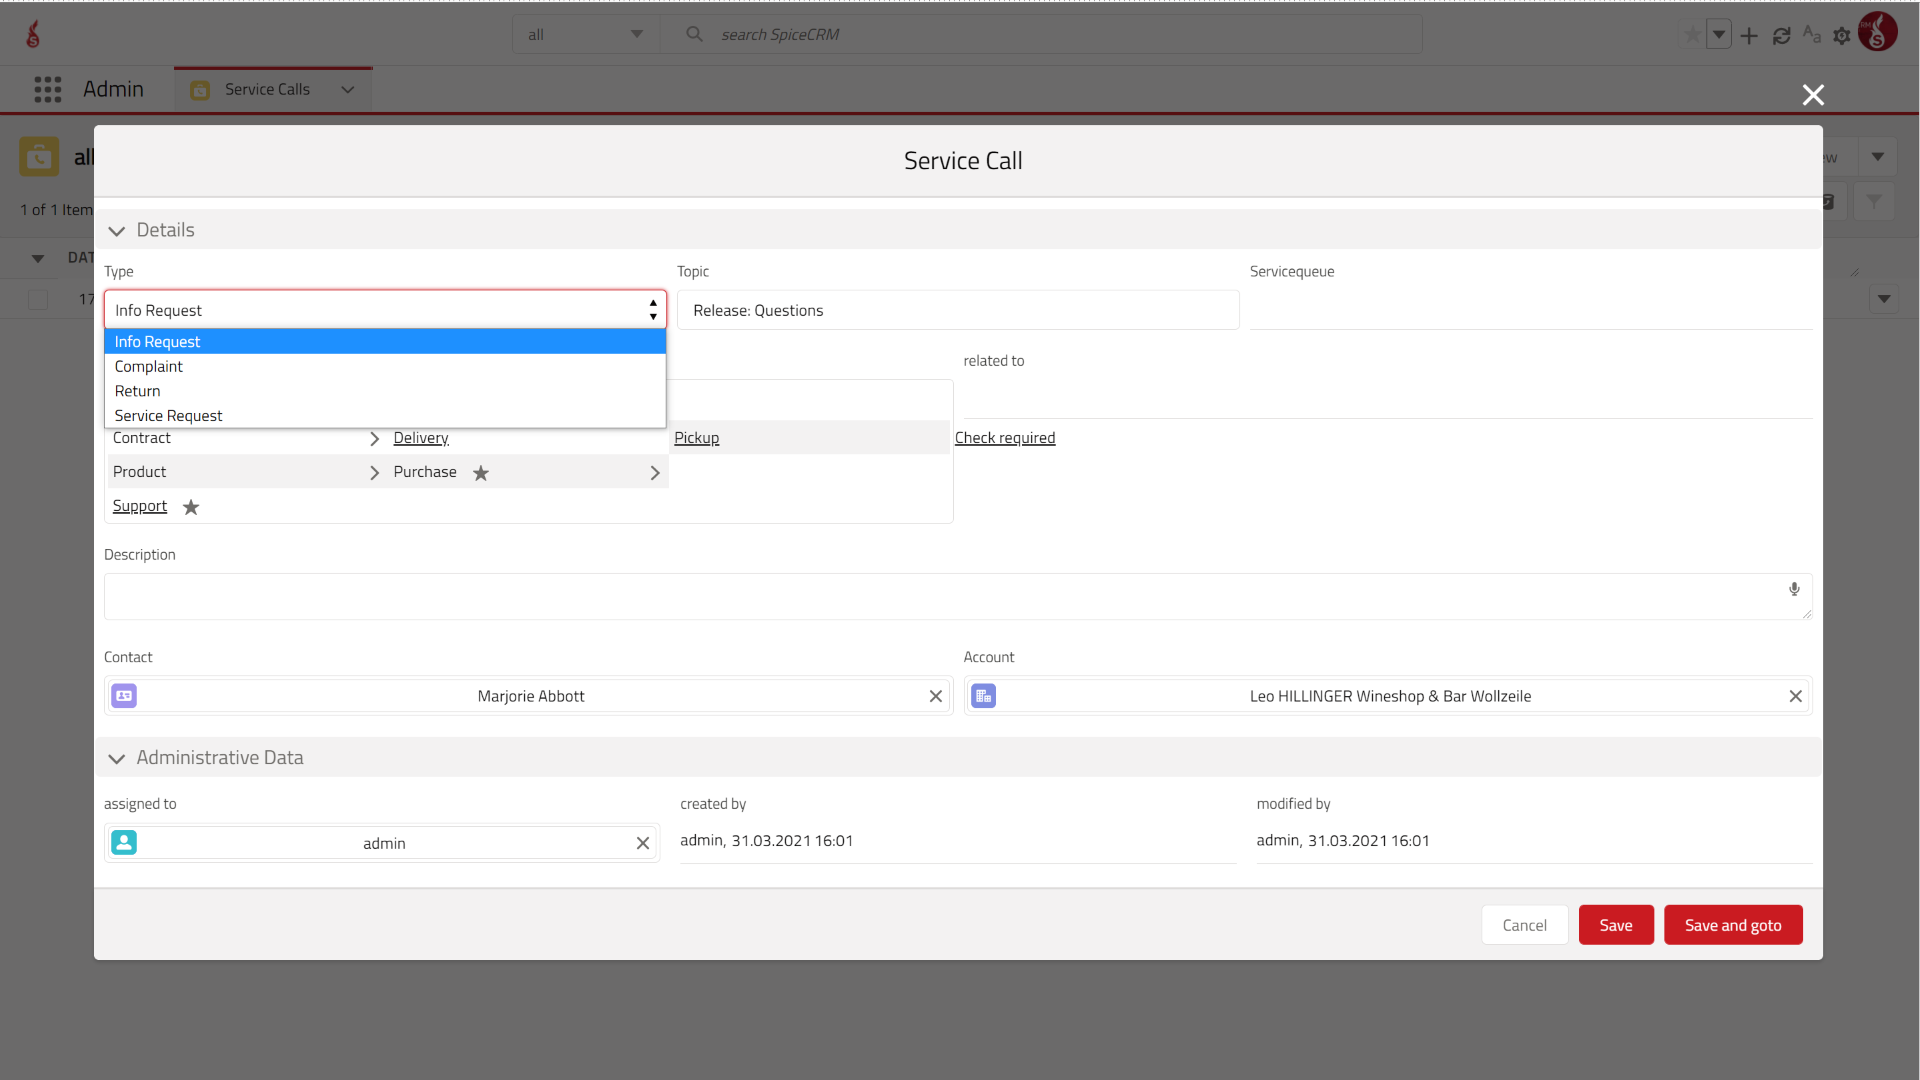
Task: Open row actions dropdown behind dialog
Action: 1884,299
